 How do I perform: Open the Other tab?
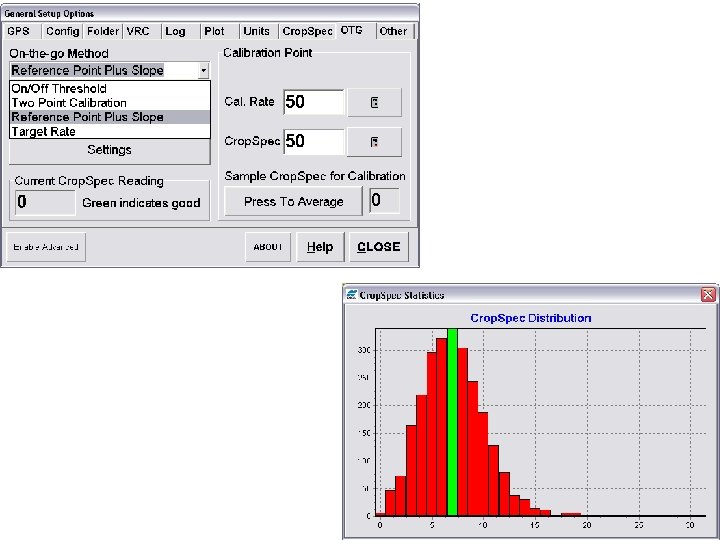(x=395, y=31)
